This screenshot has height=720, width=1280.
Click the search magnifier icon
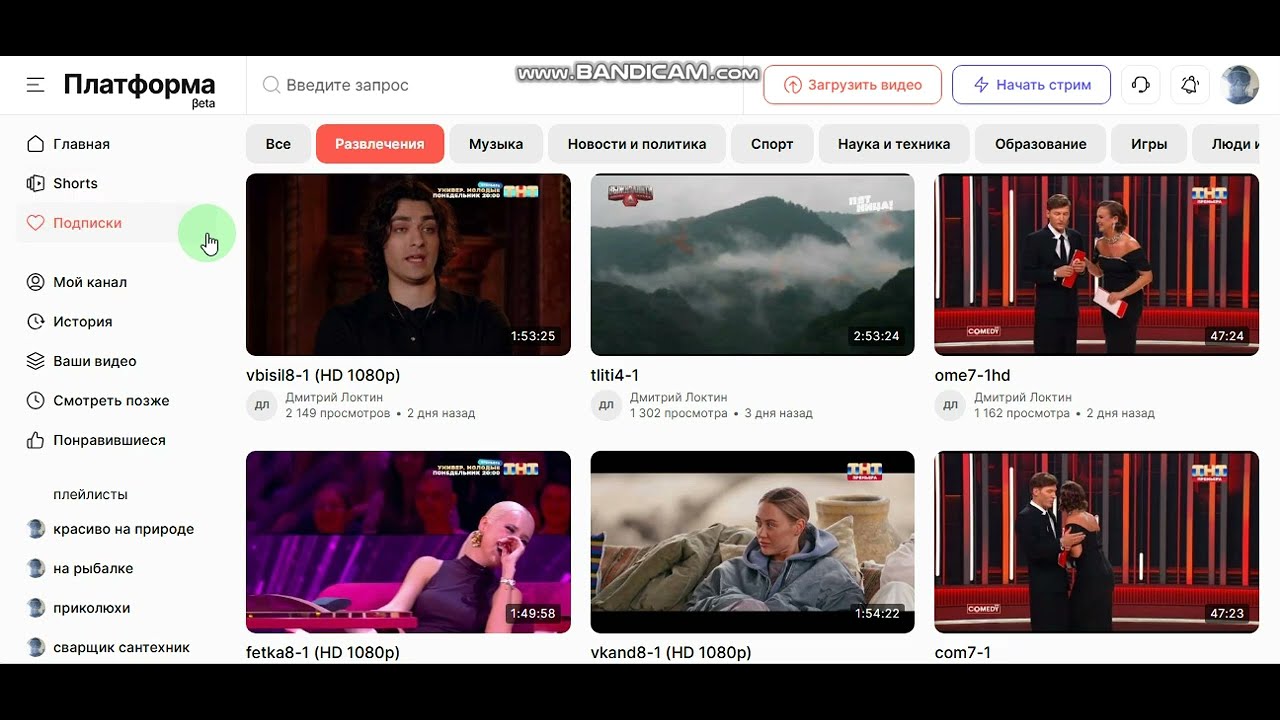click(271, 85)
